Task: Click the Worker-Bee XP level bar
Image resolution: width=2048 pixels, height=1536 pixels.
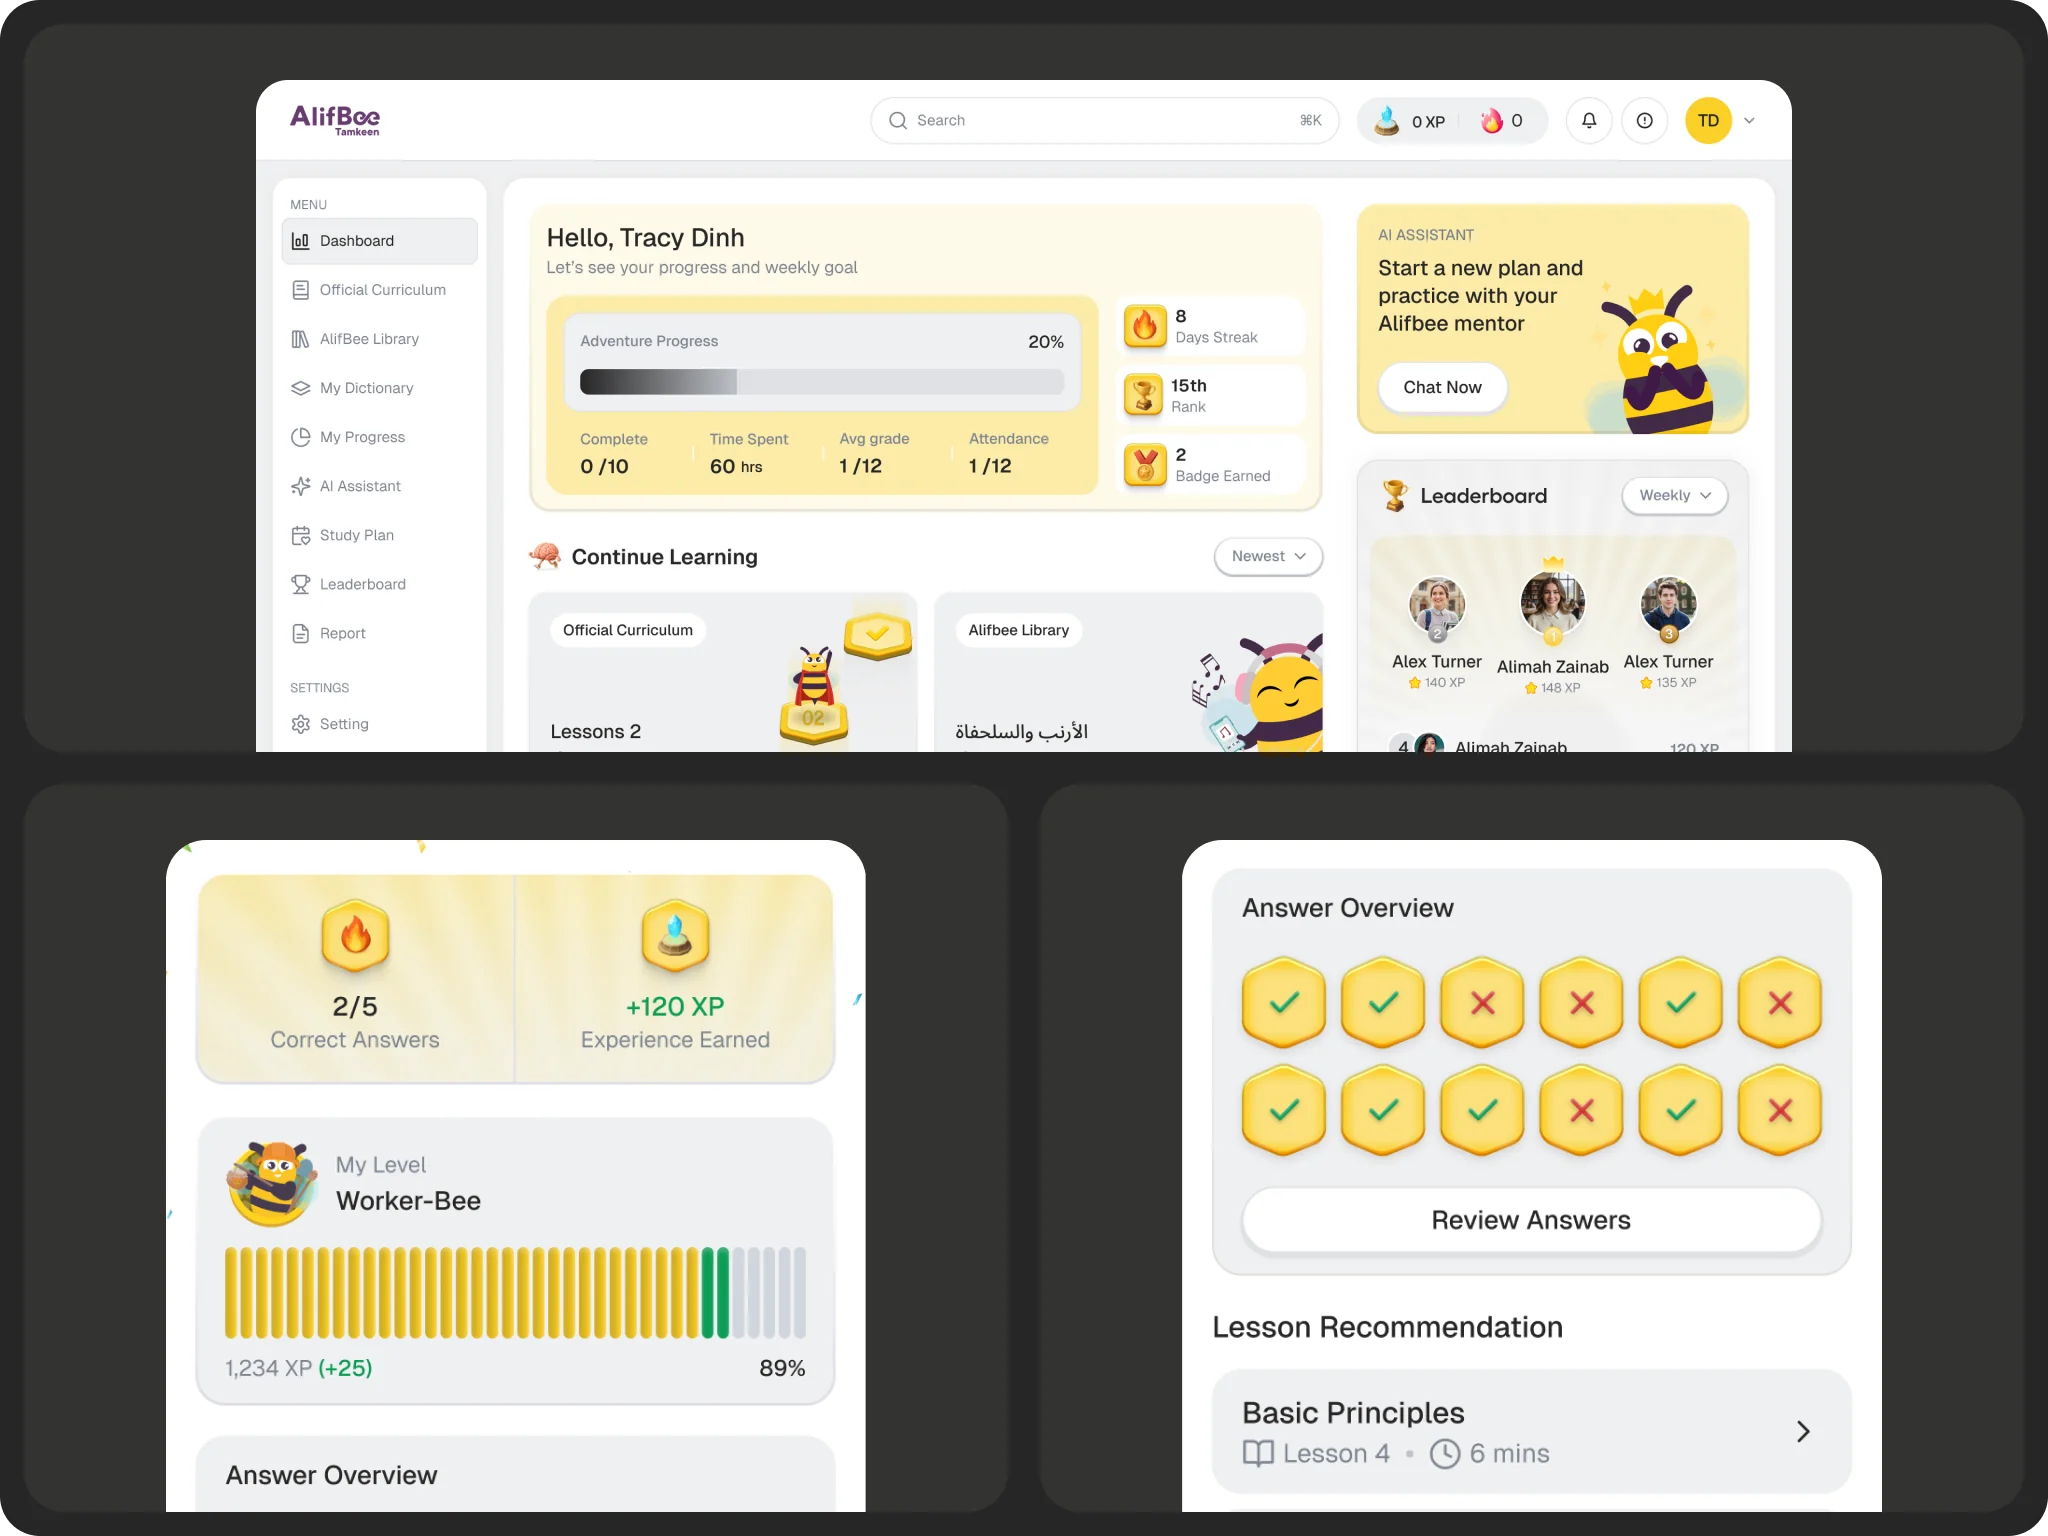Action: coord(515,1292)
